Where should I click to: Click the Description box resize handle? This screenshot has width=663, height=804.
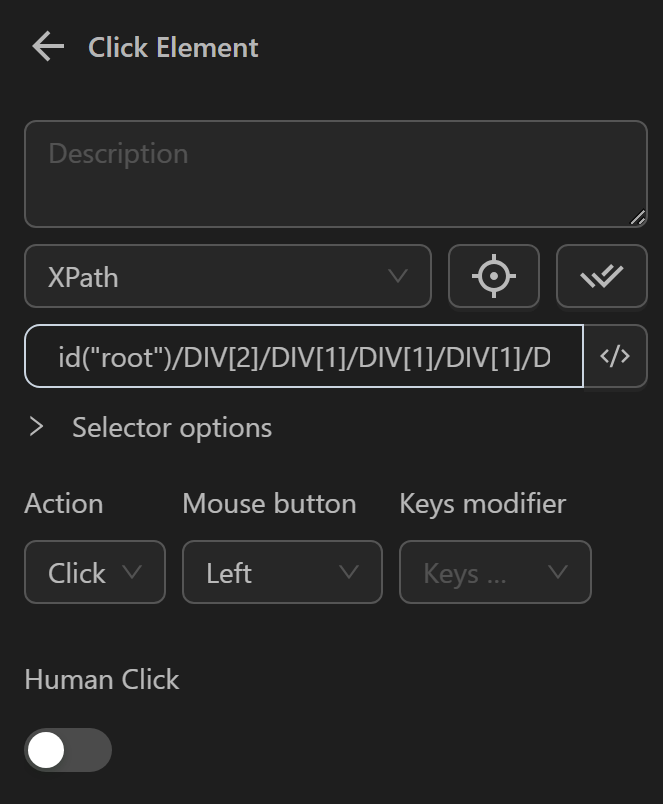pyautogui.click(x=638, y=215)
